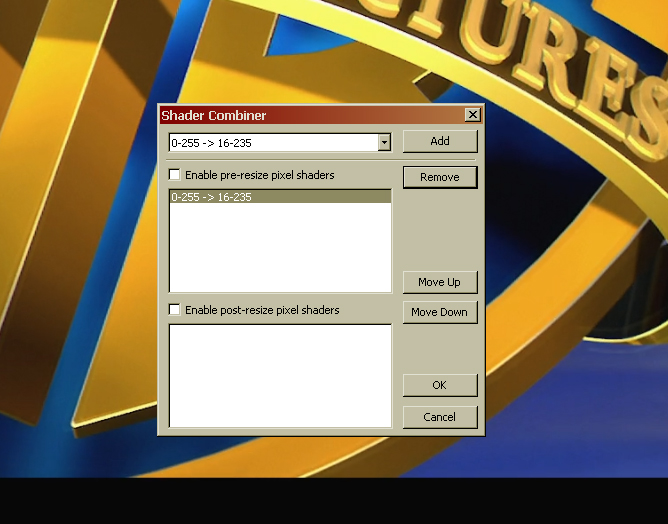Image resolution: width=668 pixels, height=524 pixels.
Task: Click the Remove button
Action: pos(440,177)
